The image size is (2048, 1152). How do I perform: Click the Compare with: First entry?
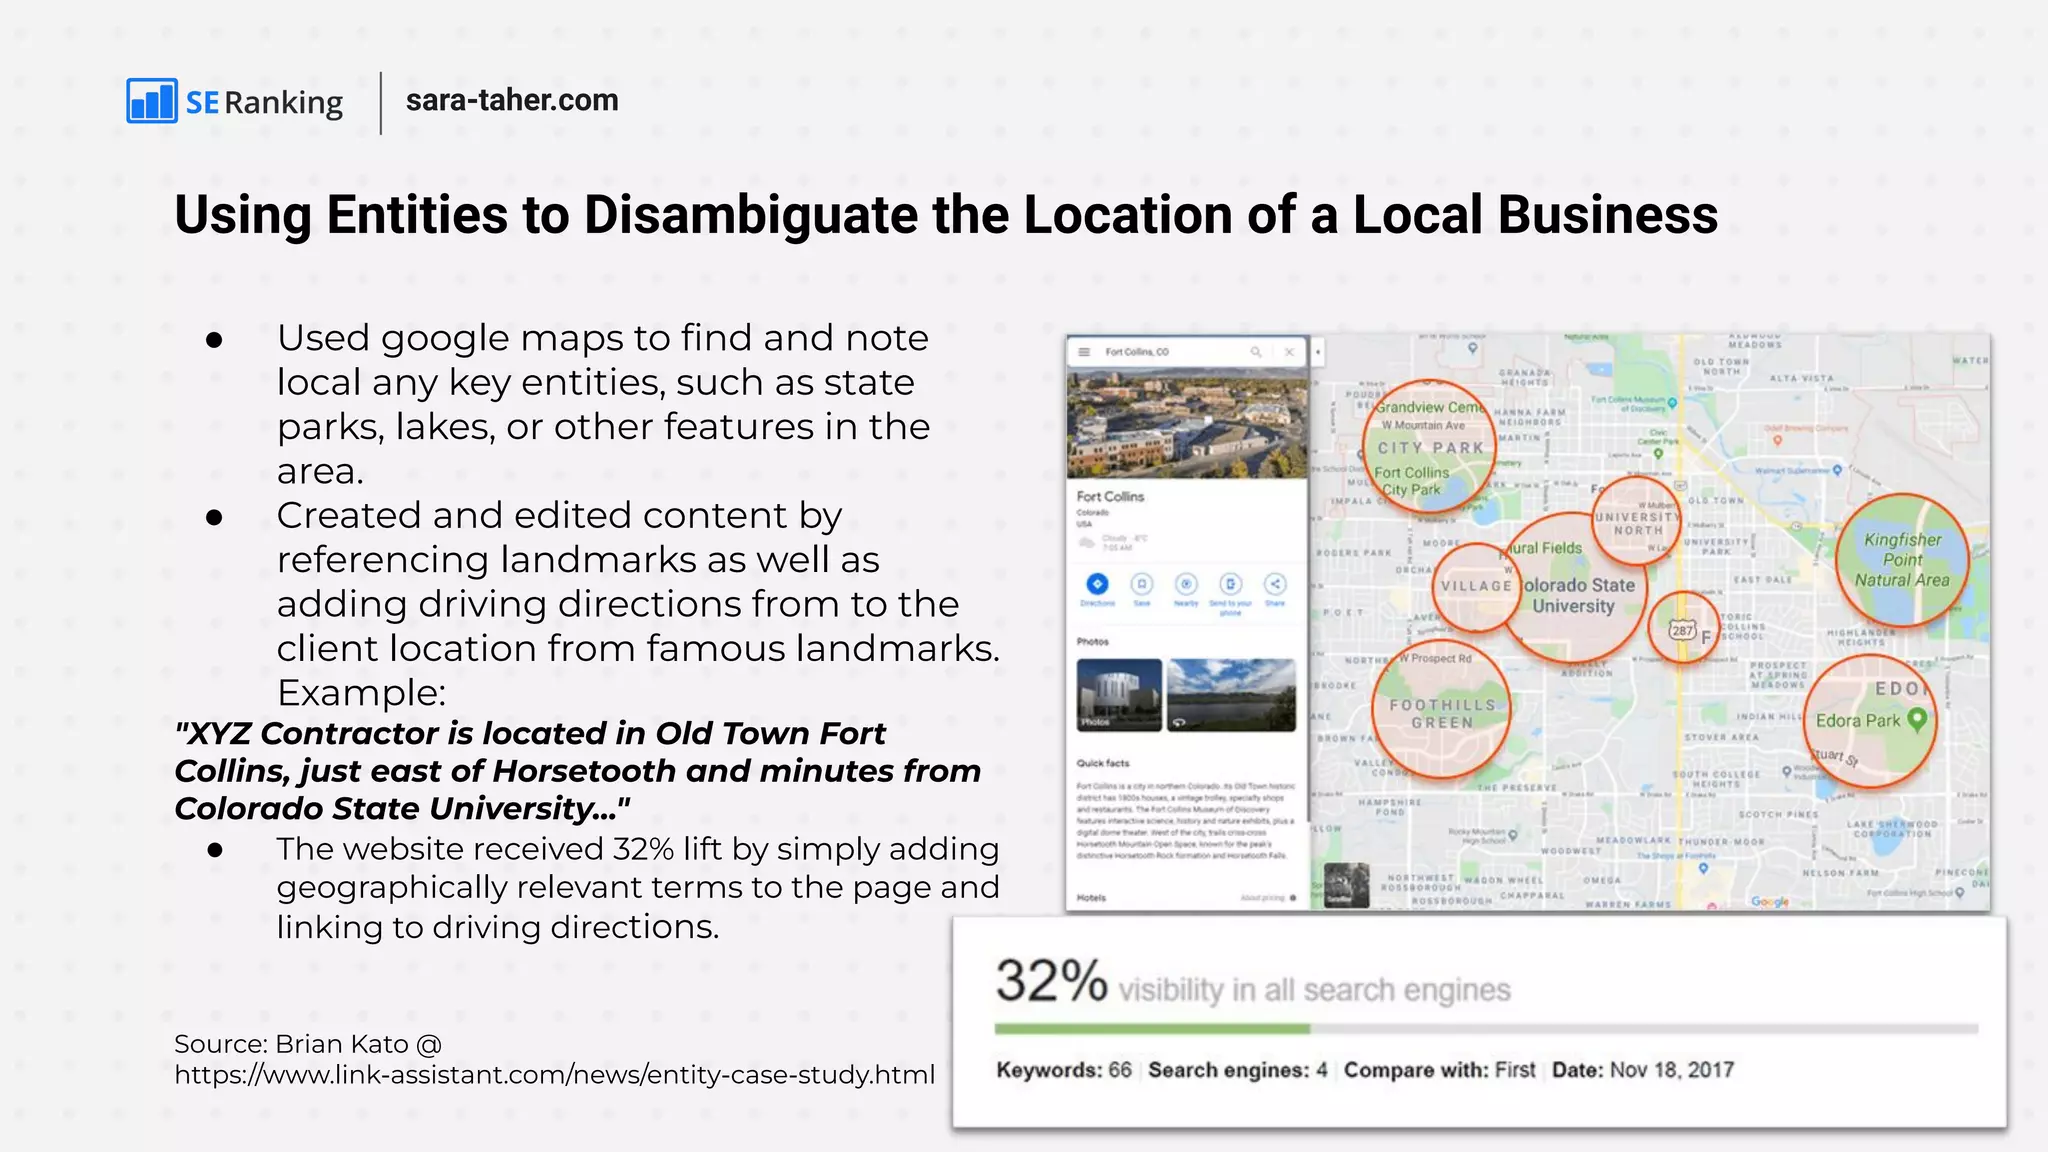[x=1439, y=1070]
